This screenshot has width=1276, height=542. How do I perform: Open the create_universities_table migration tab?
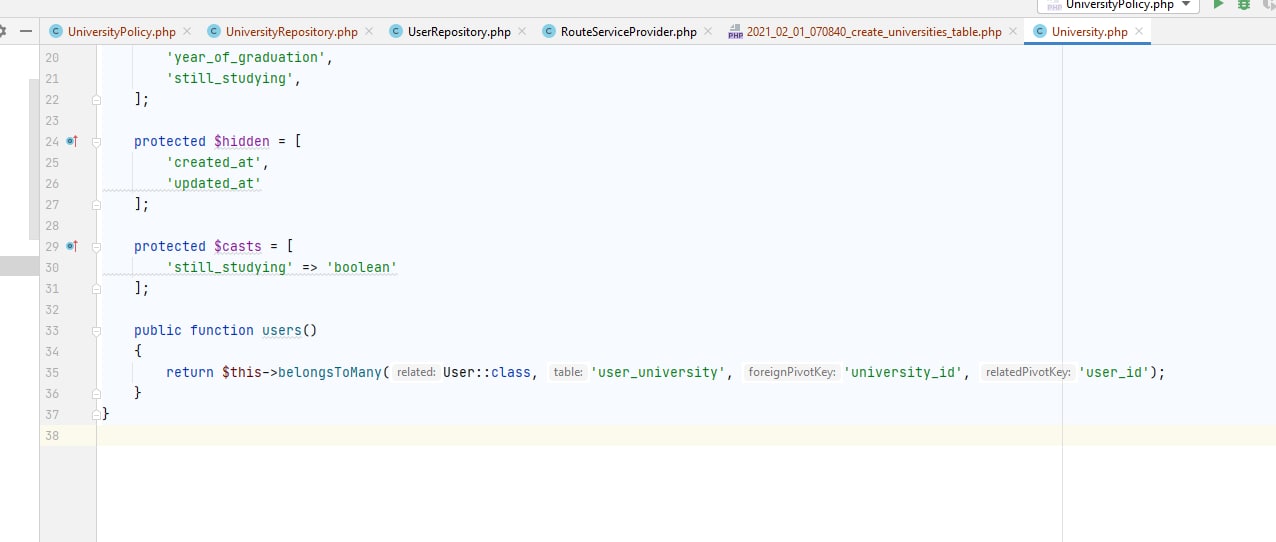tap(874, 32)
